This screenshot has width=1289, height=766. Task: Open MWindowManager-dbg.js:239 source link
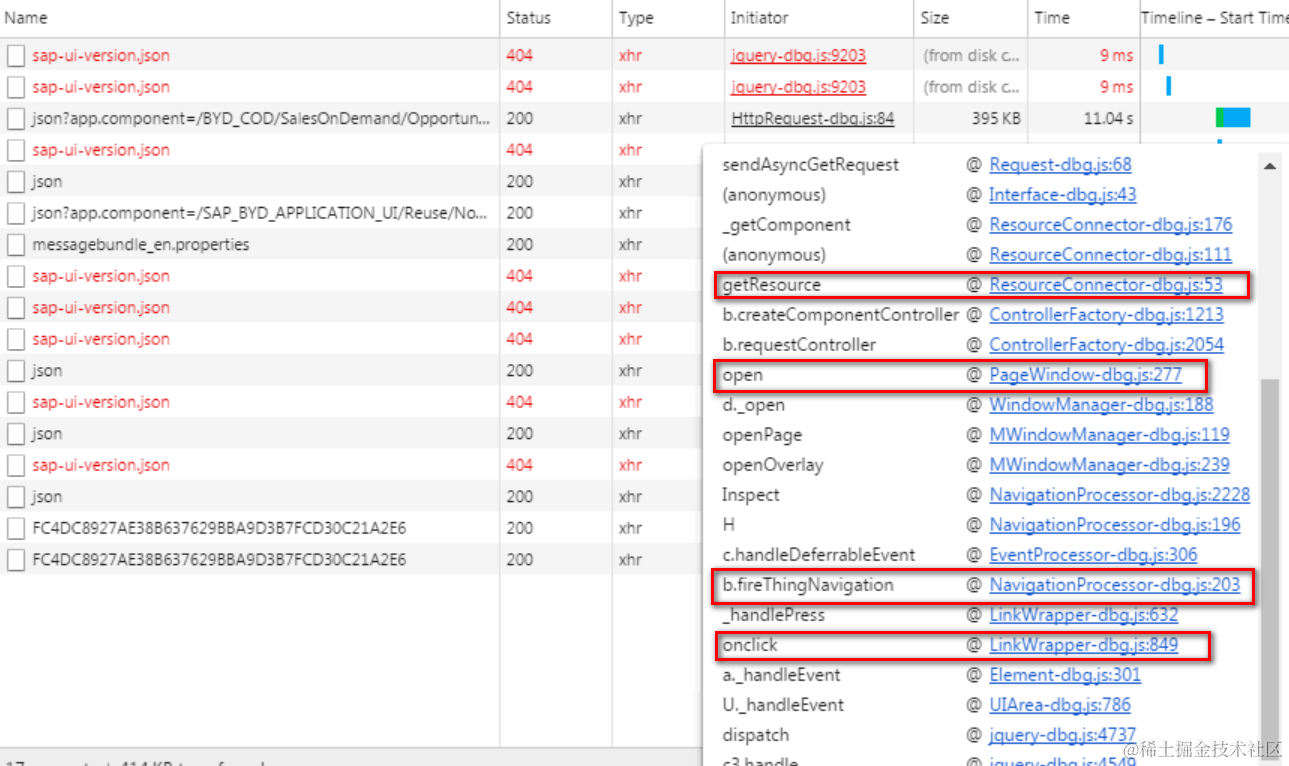[x=1109, y=465]
